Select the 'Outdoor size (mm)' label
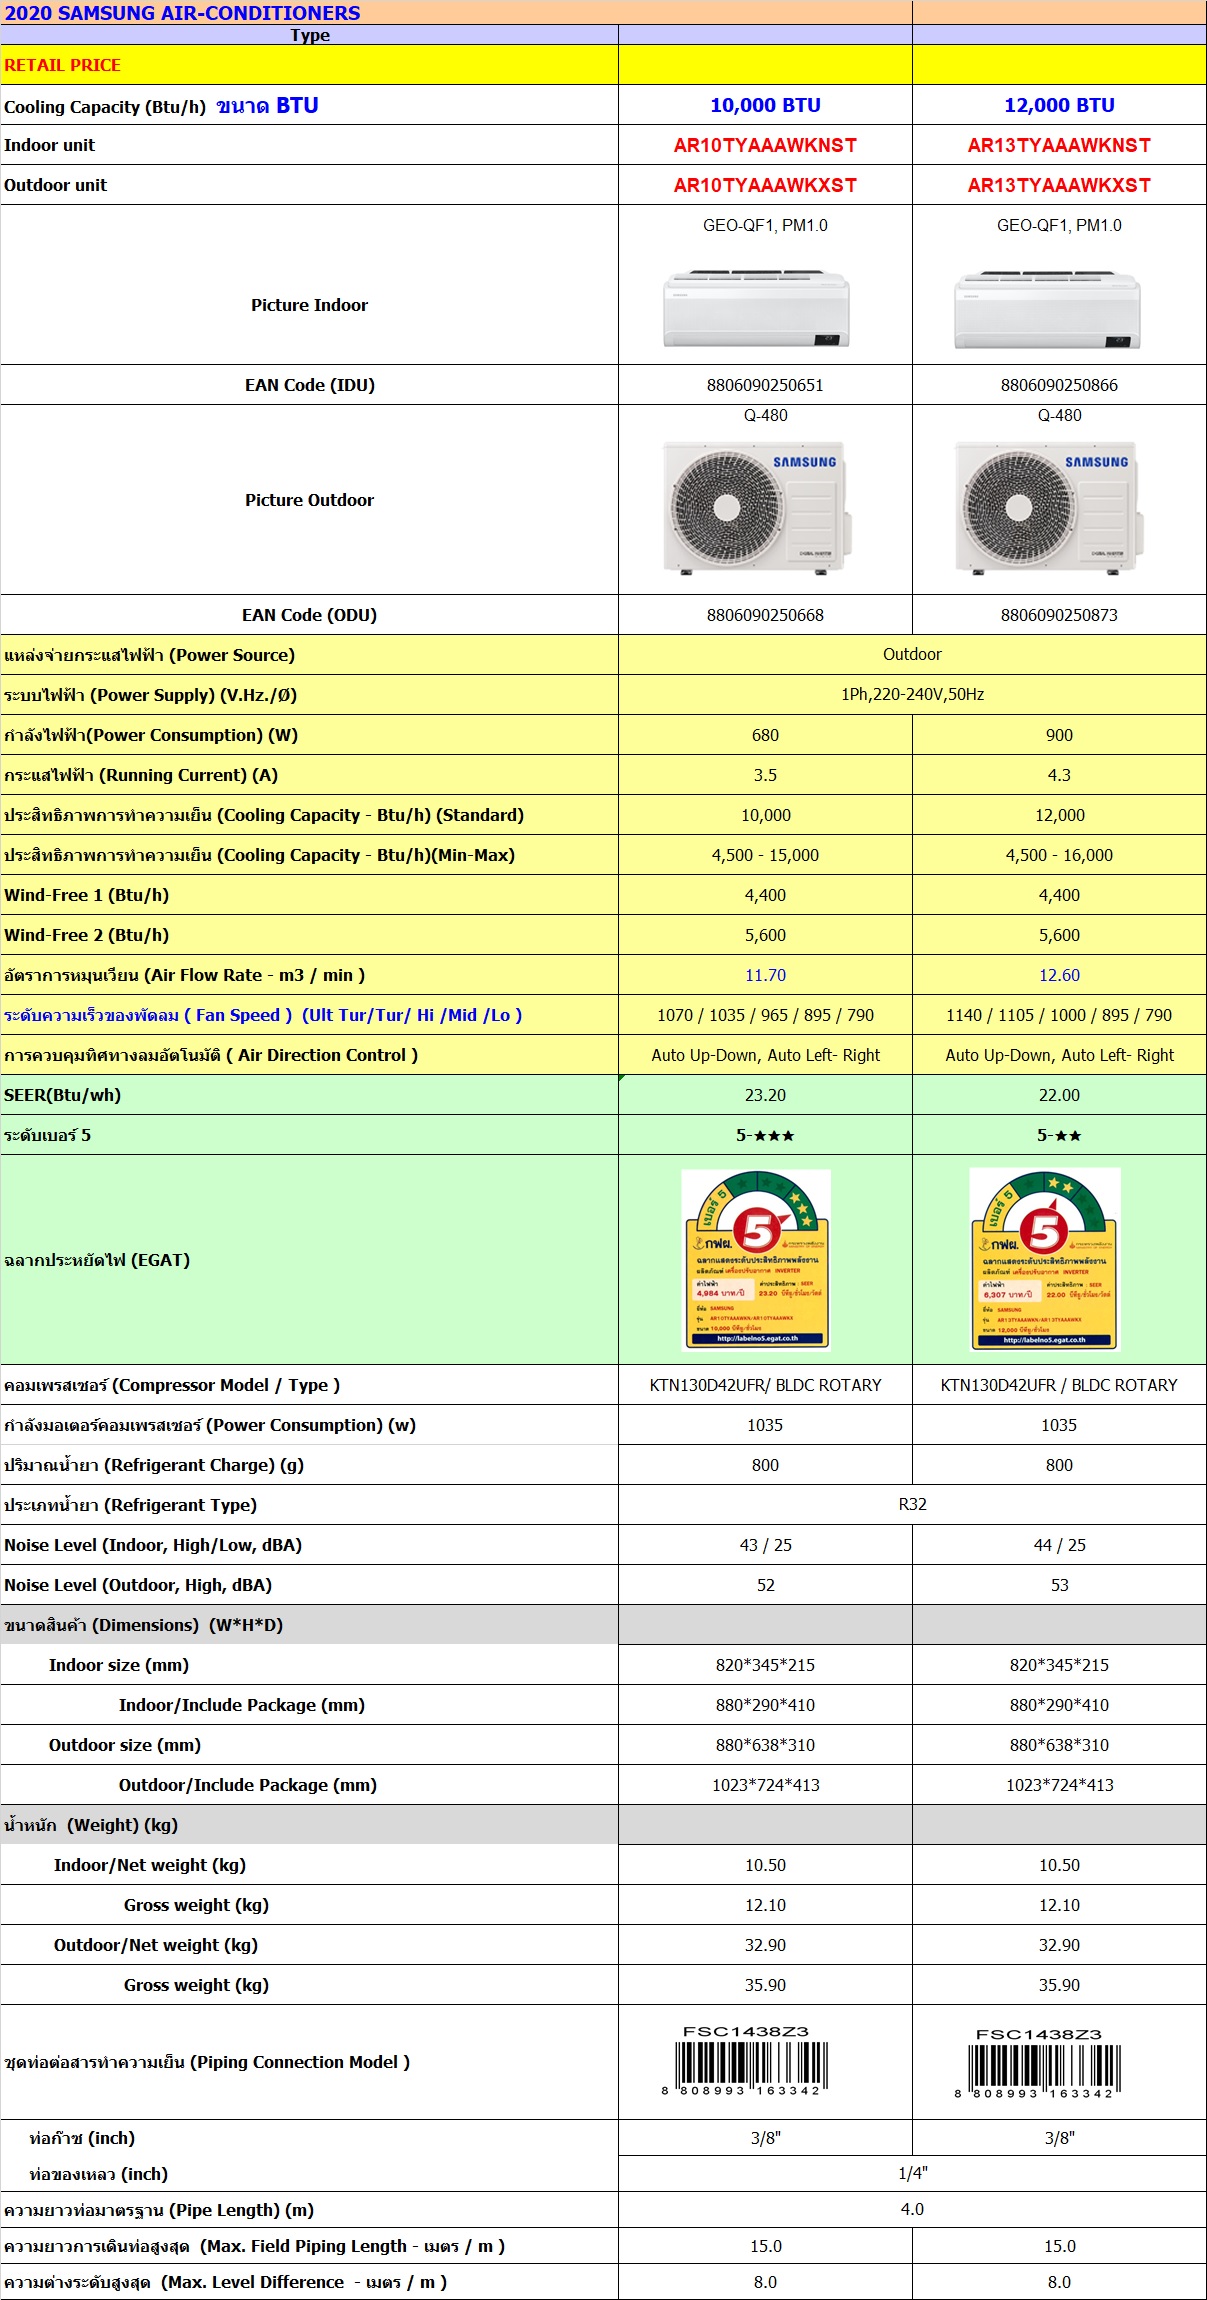The height and width of the screenshot is (2300, 1207). click(125, 1745)
